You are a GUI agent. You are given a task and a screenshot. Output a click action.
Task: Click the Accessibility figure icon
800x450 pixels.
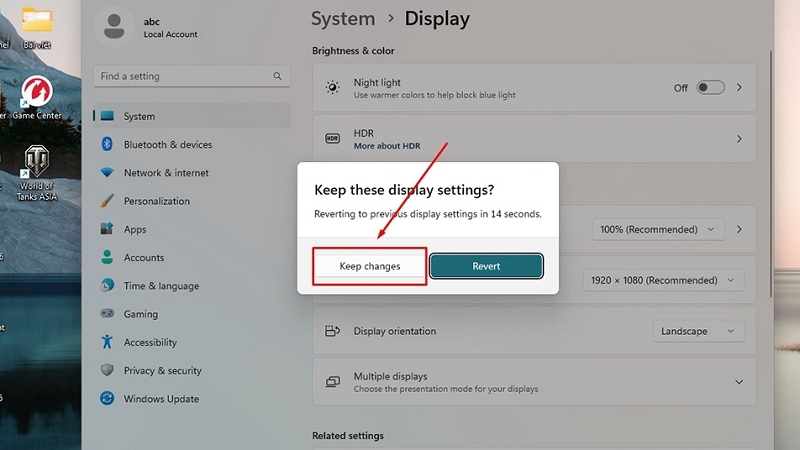[x=107, y=341]
